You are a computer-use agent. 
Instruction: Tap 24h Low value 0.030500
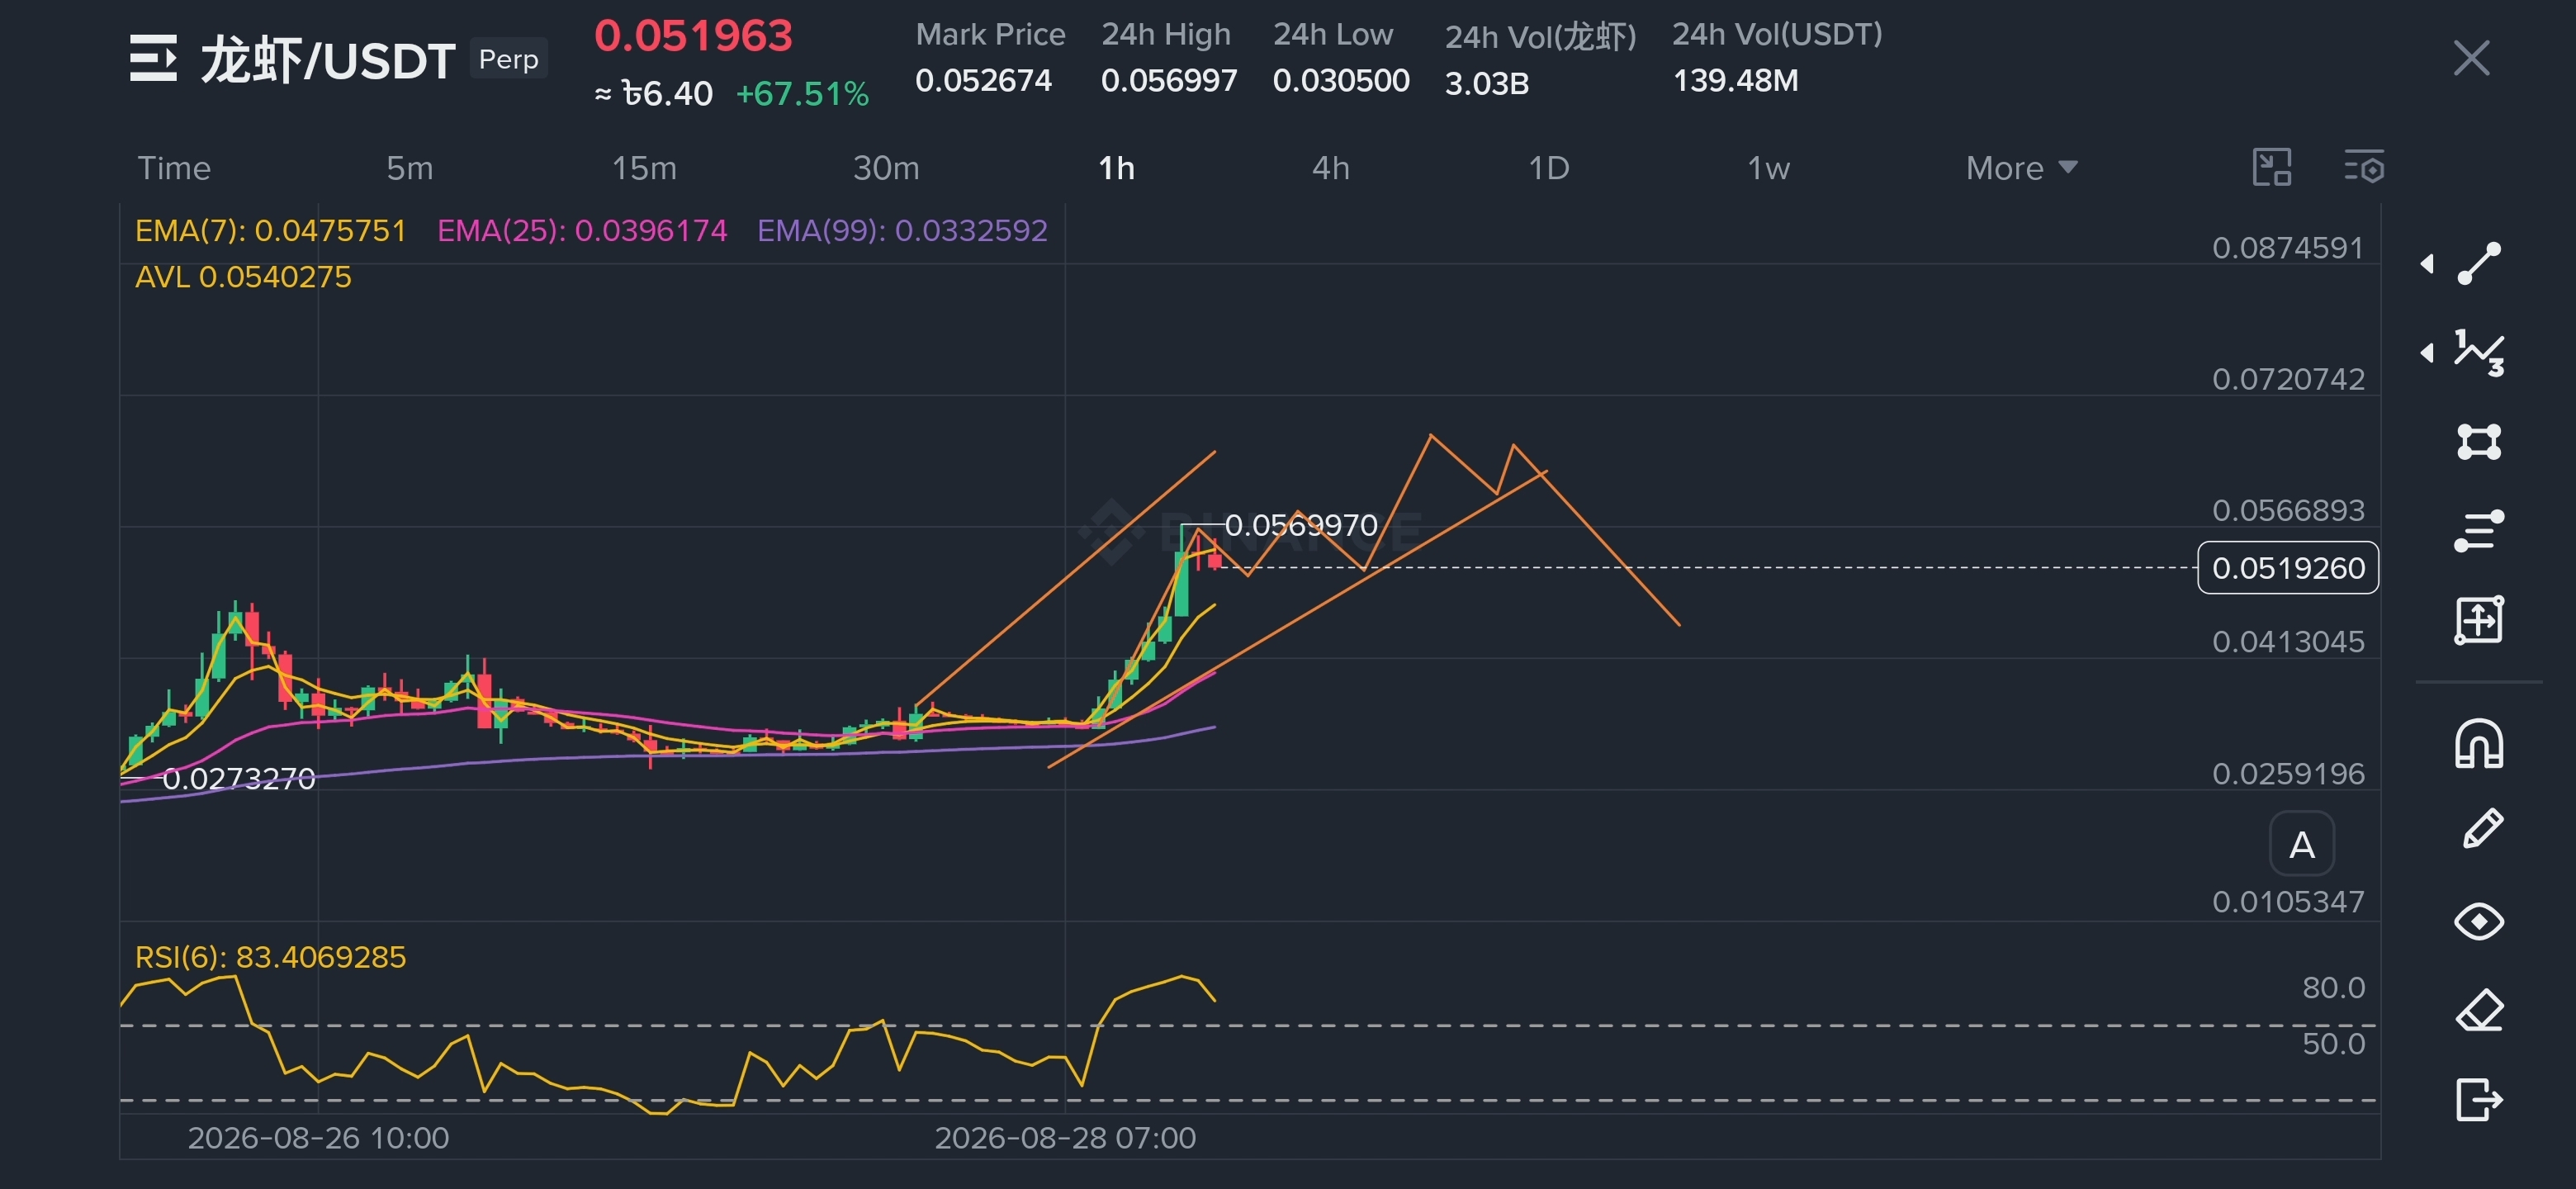click(x=1341, y=80)
